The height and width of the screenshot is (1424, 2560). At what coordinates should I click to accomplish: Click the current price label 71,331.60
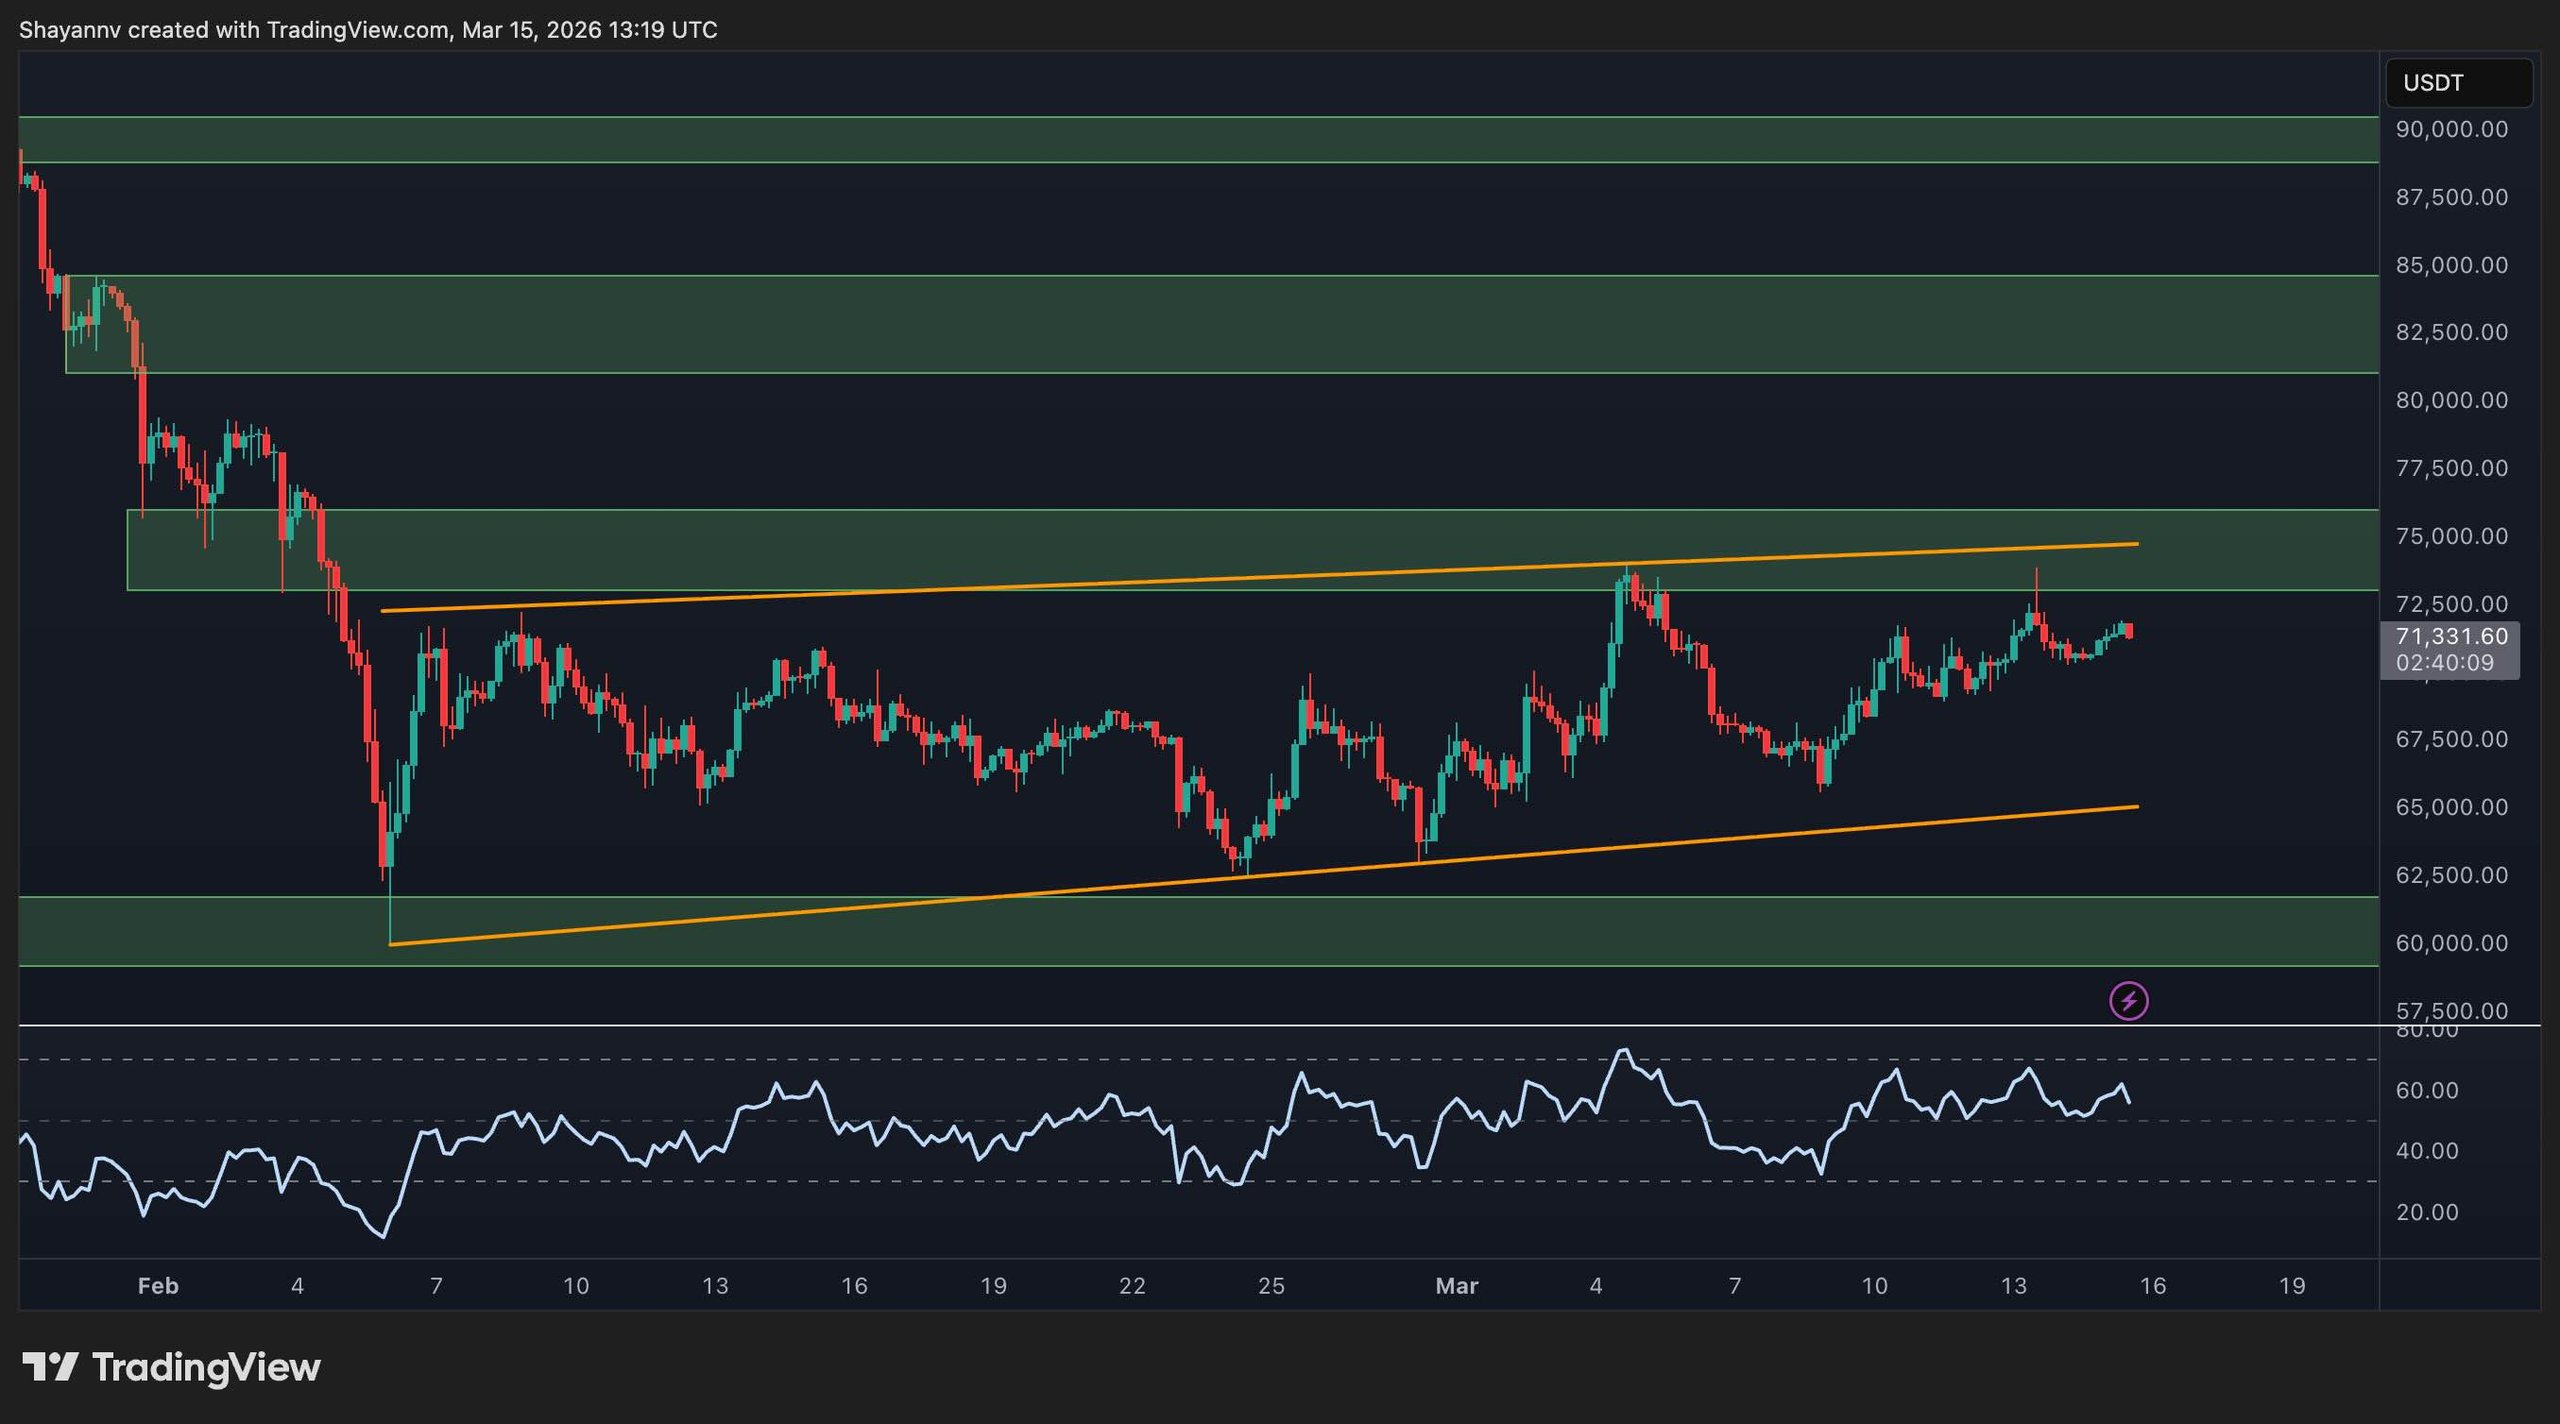[x=2451, y=637]
